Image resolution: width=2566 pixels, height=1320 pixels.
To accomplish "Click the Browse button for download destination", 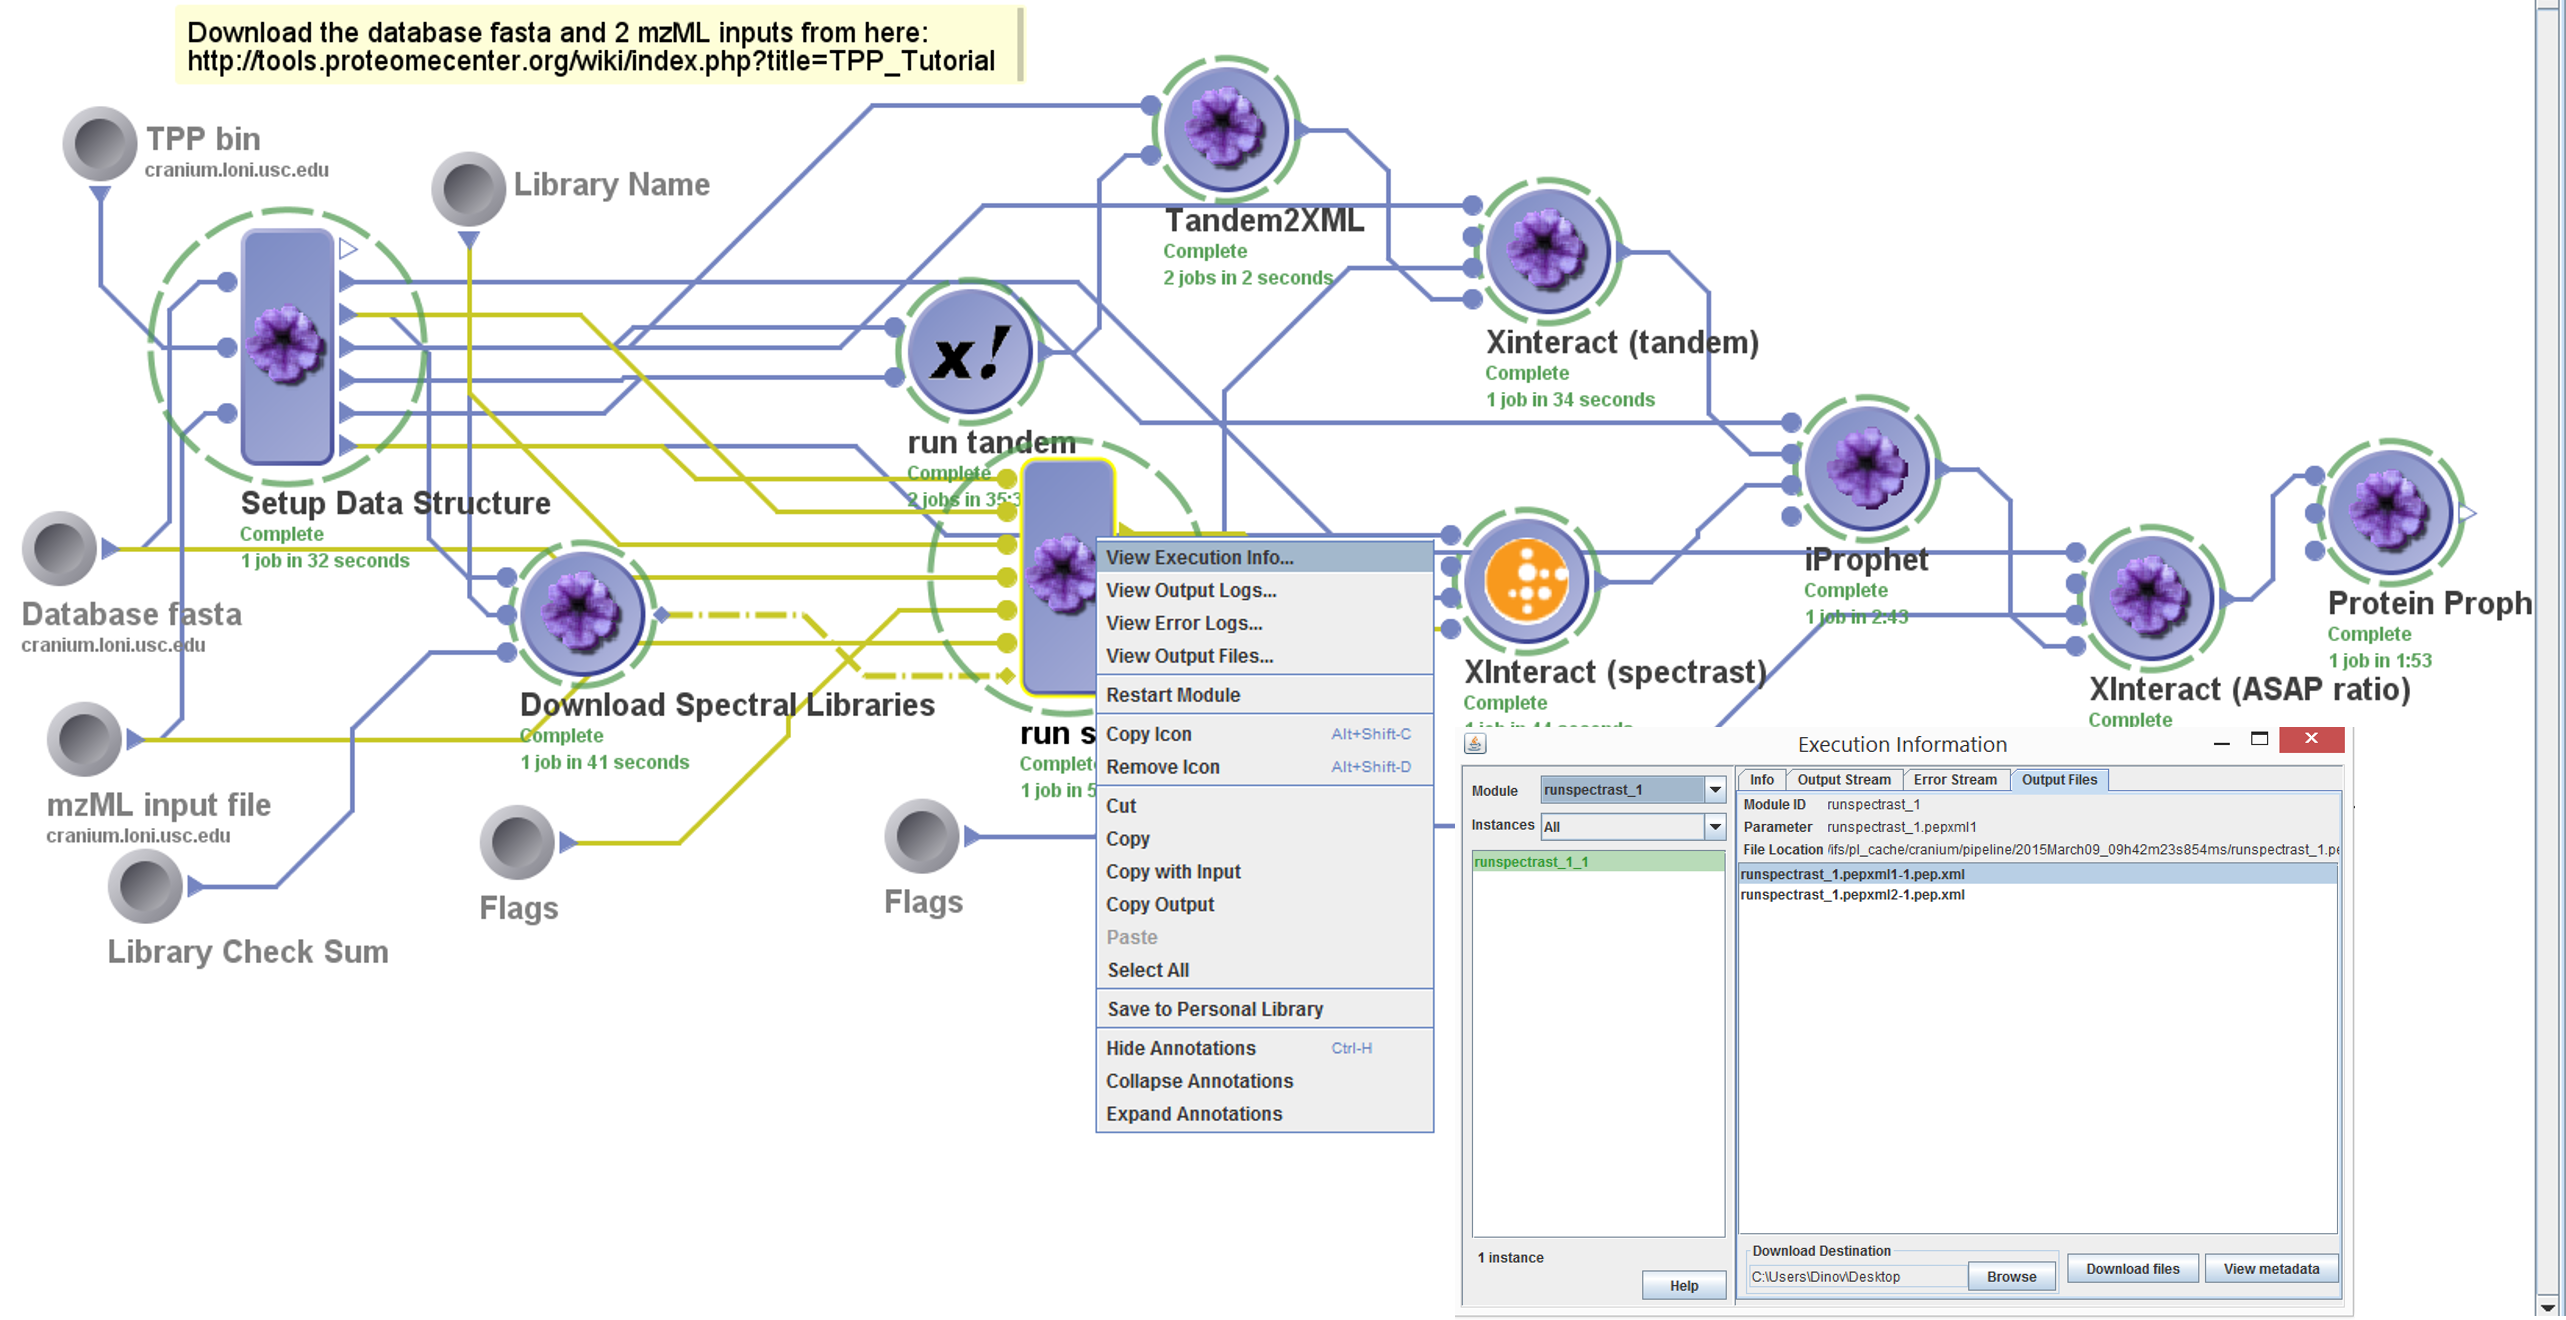I will (2010, 1277).
